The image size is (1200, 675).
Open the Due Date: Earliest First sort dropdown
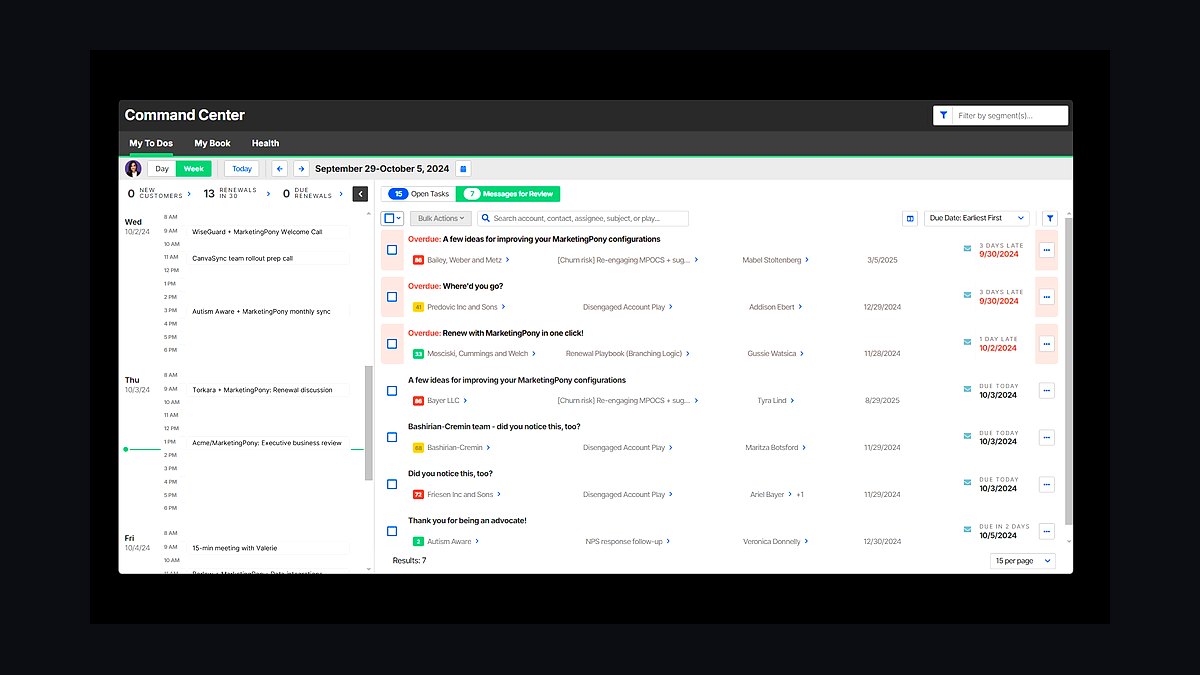(977, 218)
